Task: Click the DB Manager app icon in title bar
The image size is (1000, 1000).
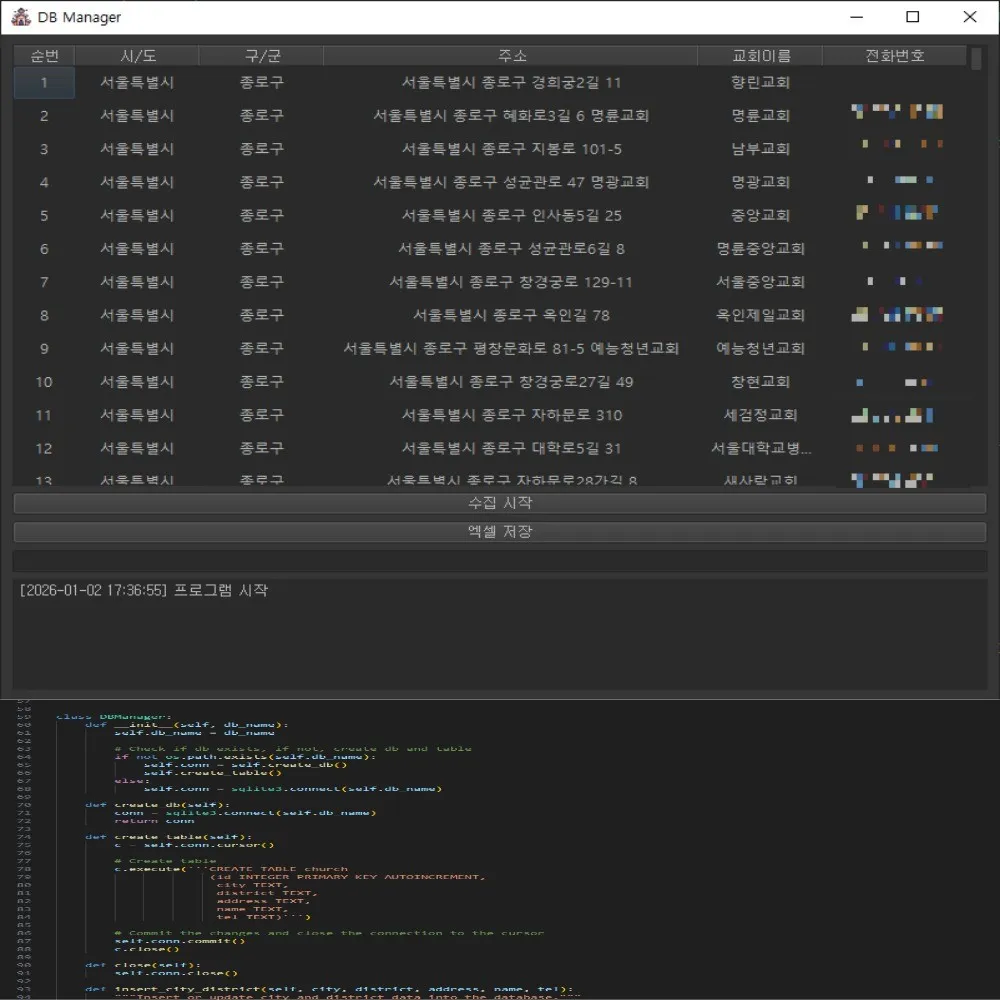Action: 21,17
